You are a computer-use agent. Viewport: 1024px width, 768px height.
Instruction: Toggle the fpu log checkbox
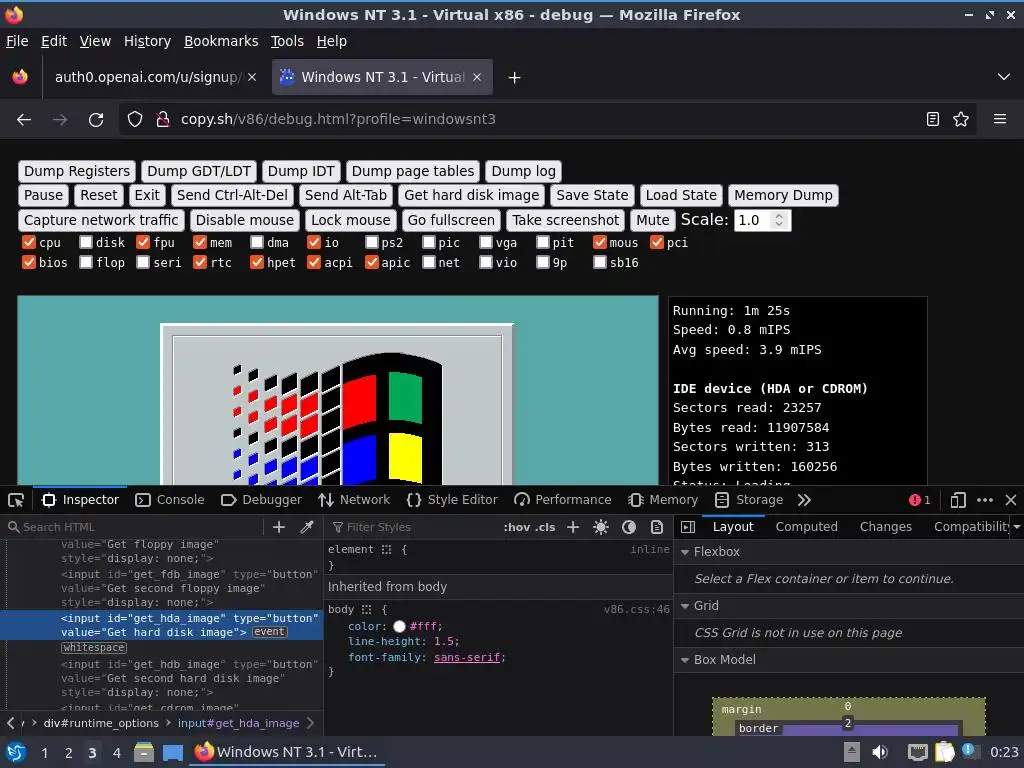143,242
